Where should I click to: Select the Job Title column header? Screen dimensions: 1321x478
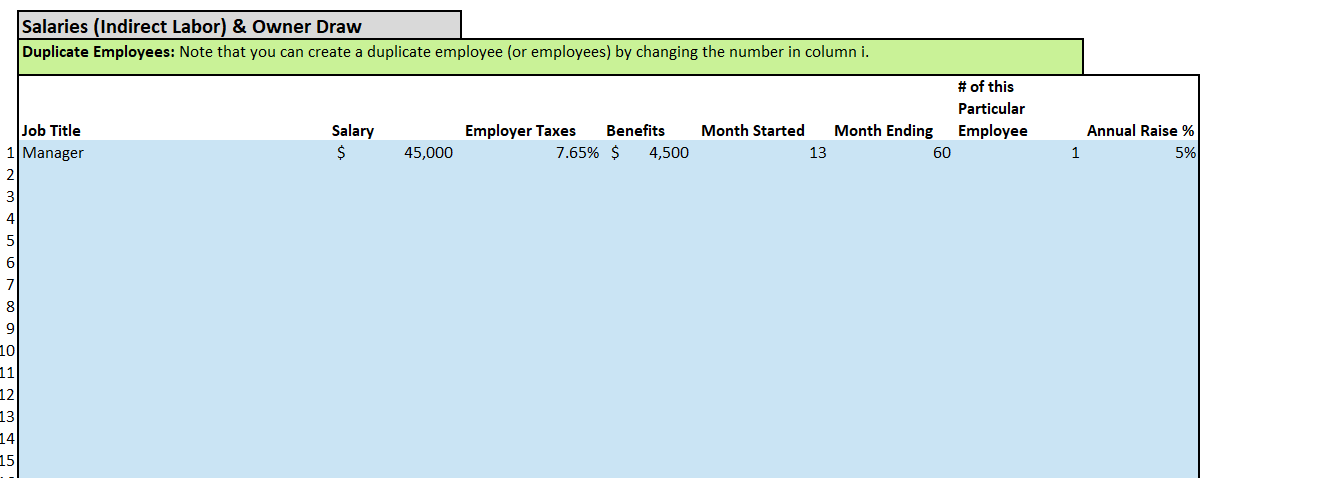(52, 130)
